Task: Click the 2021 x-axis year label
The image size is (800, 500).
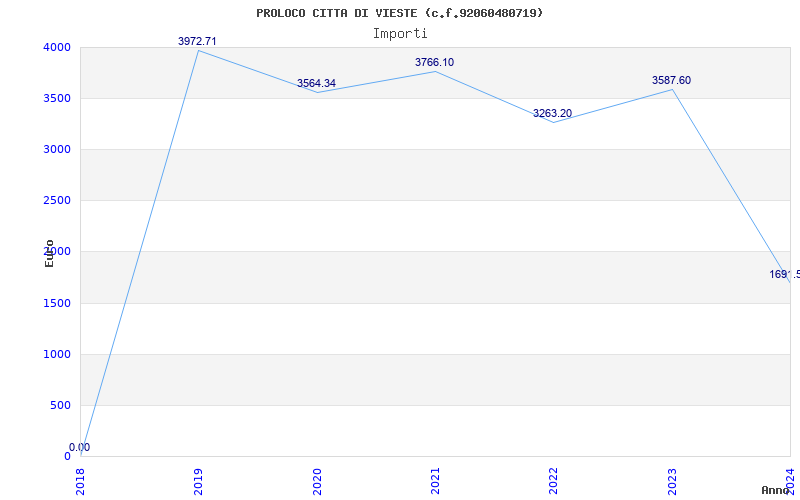Action: point(435,481)
